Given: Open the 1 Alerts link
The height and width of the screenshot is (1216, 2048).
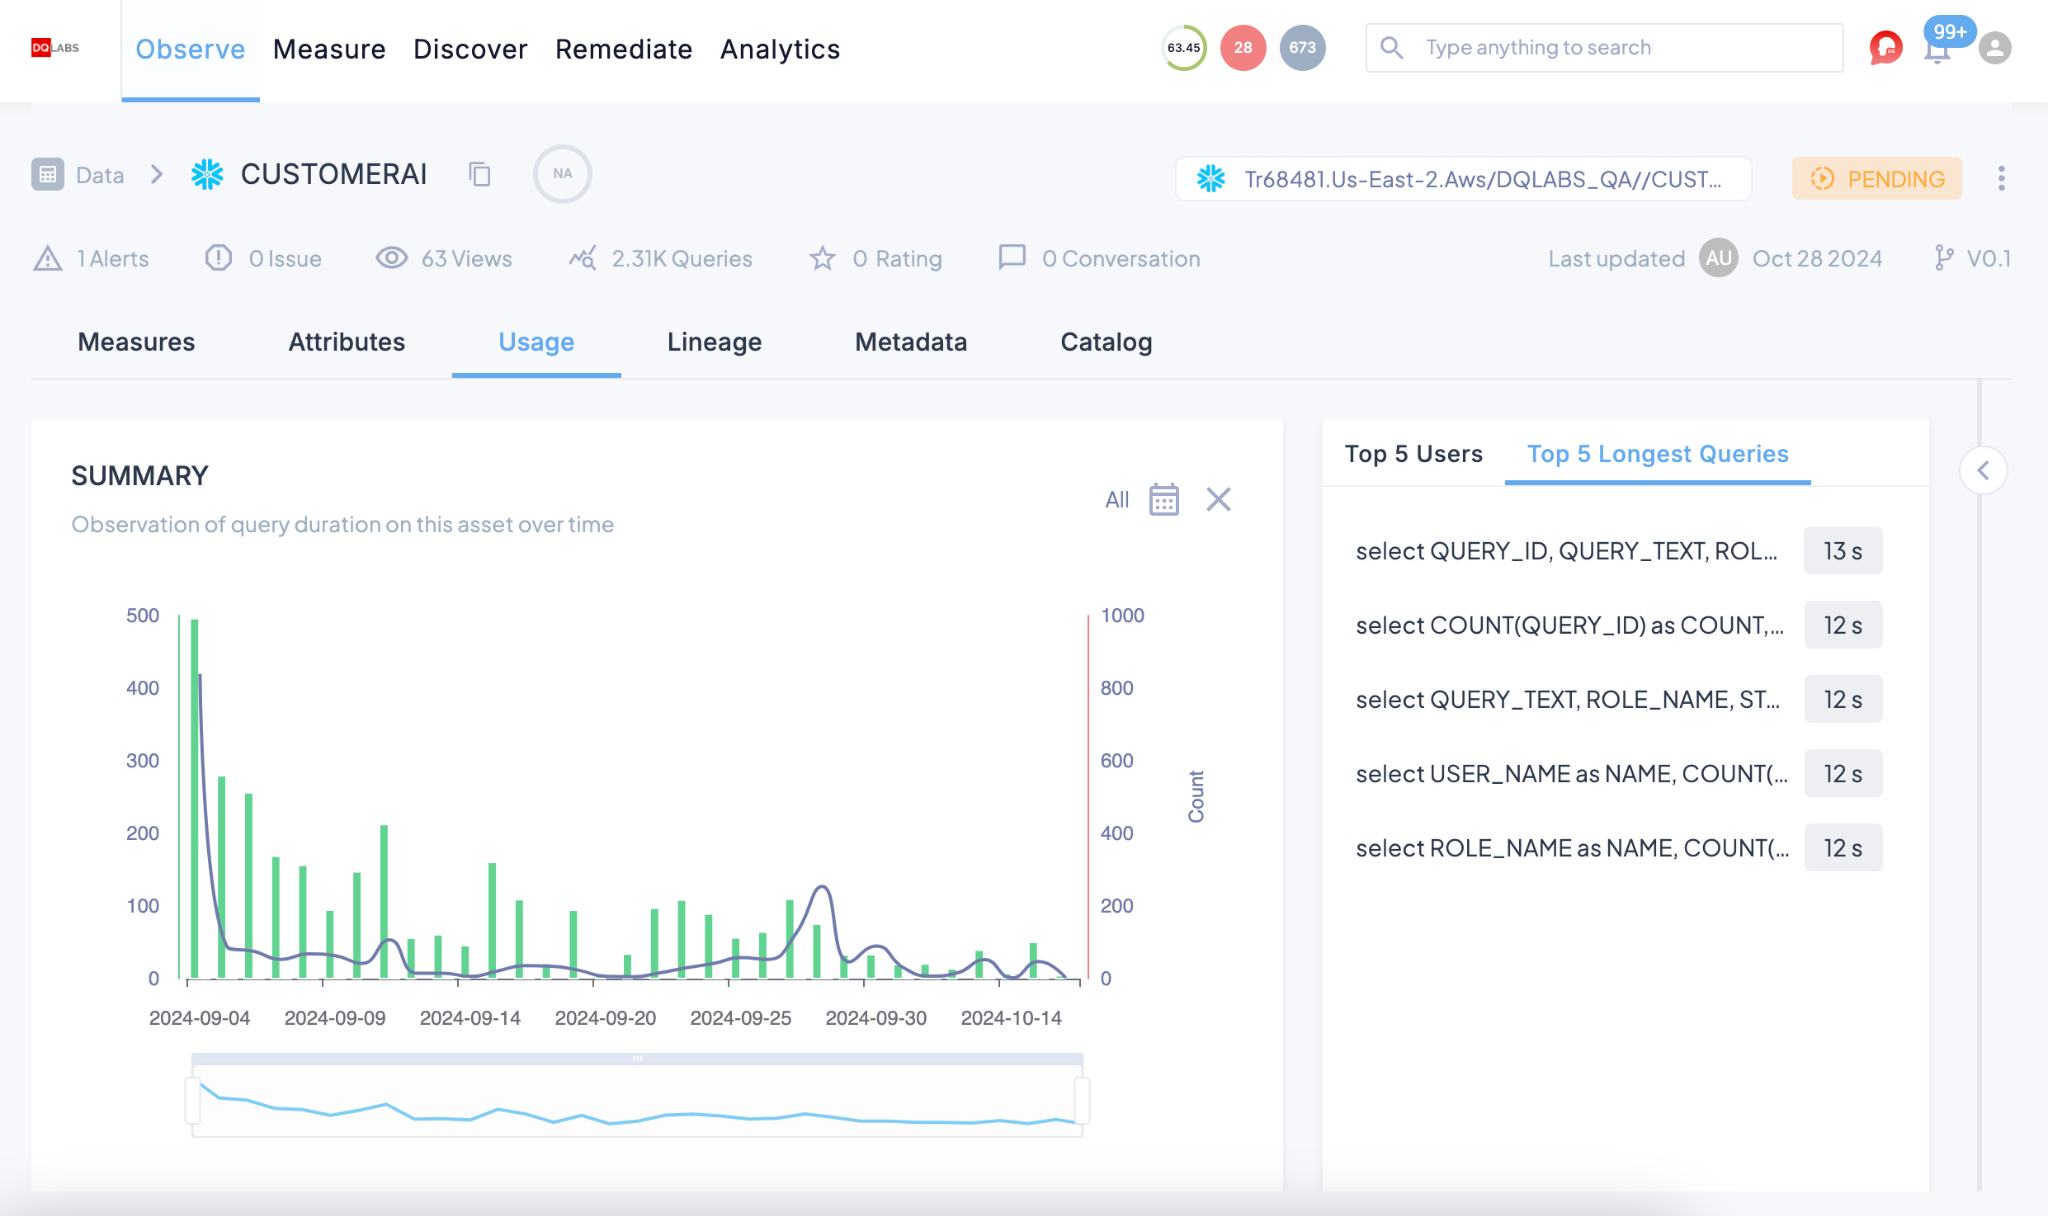Looking at the screenshot, I should pyautogui.click(x=113, y=259).
